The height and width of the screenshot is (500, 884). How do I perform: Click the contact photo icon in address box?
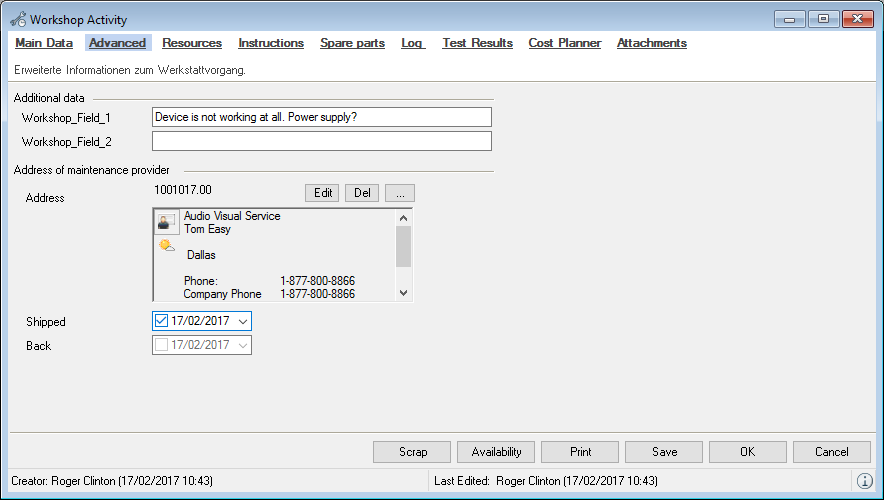(x=167, y=222)
